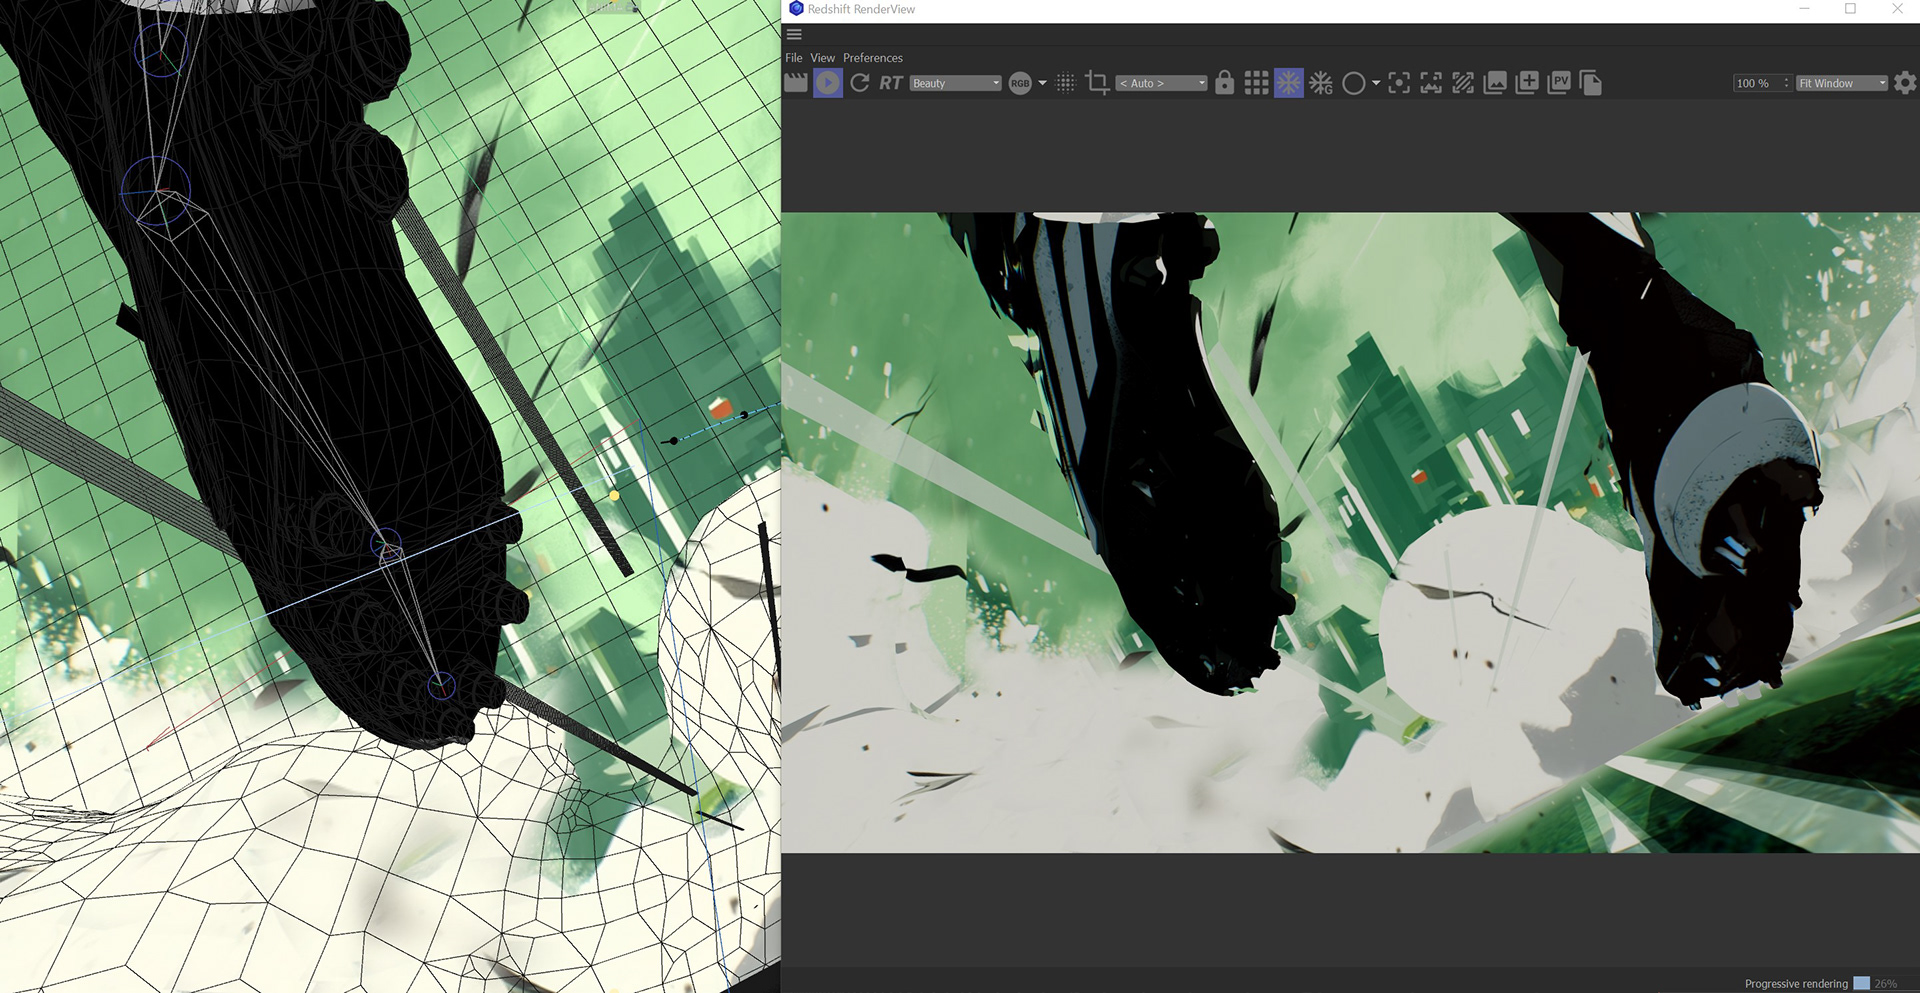Click the circle display mode icon
Viewport: 1920px width, 993px height.
1353,83
